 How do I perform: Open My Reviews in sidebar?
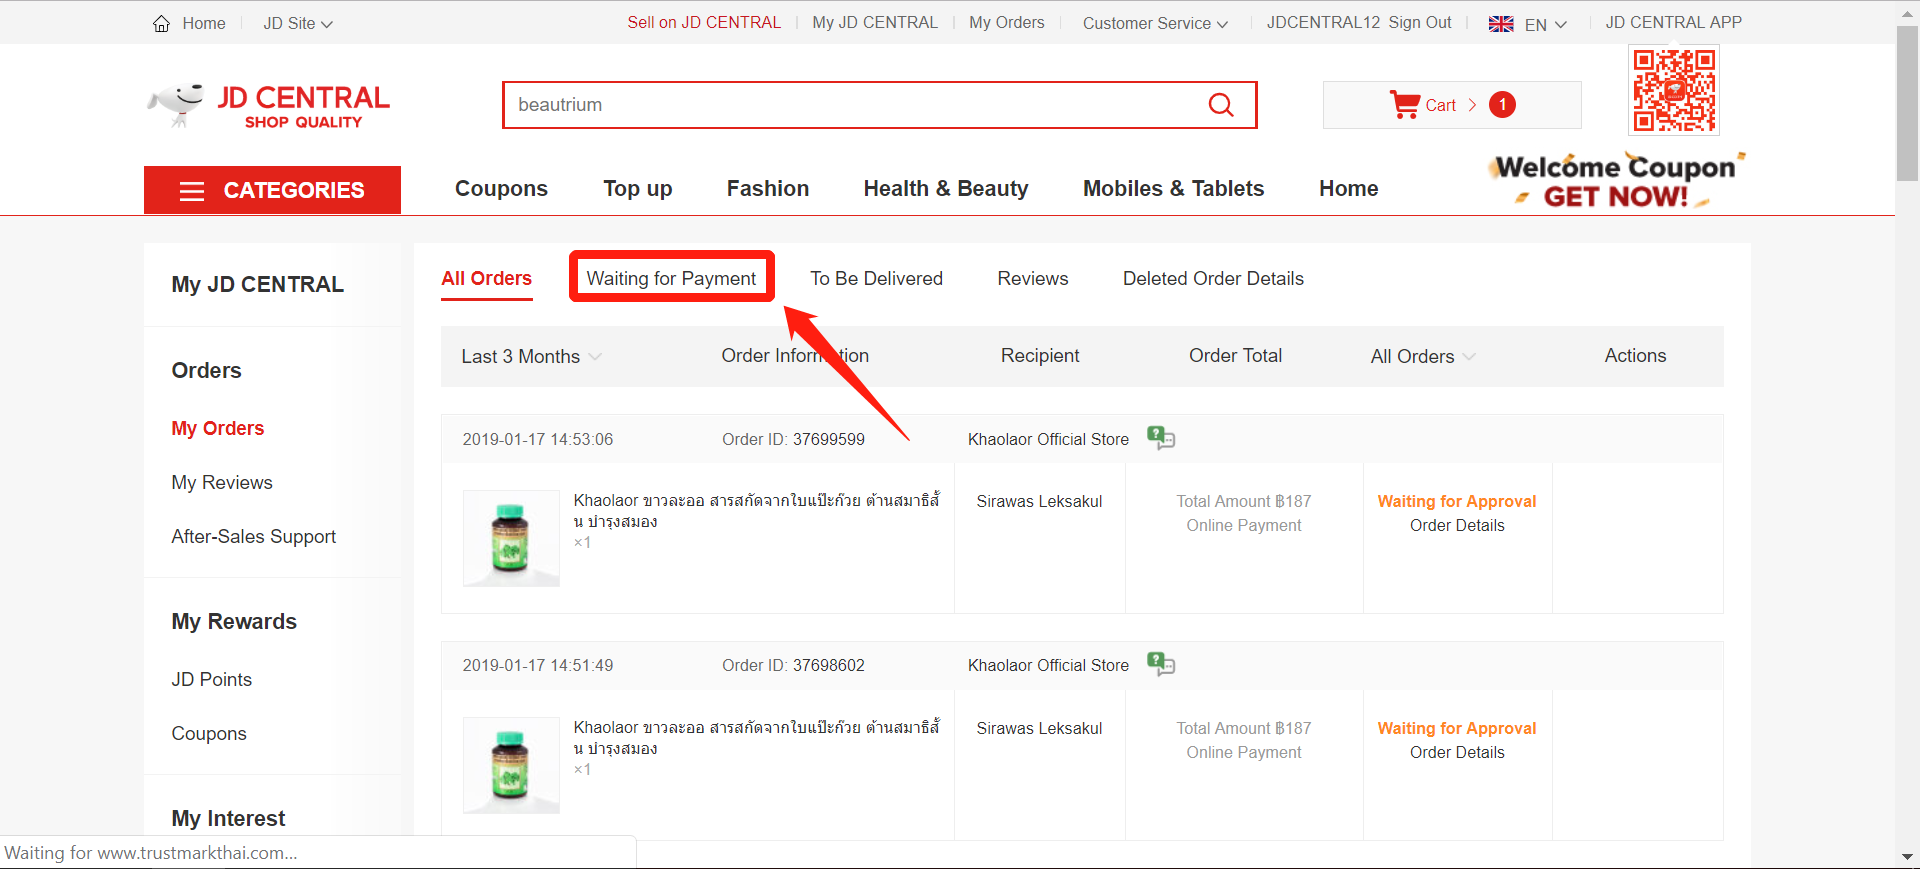221,482
